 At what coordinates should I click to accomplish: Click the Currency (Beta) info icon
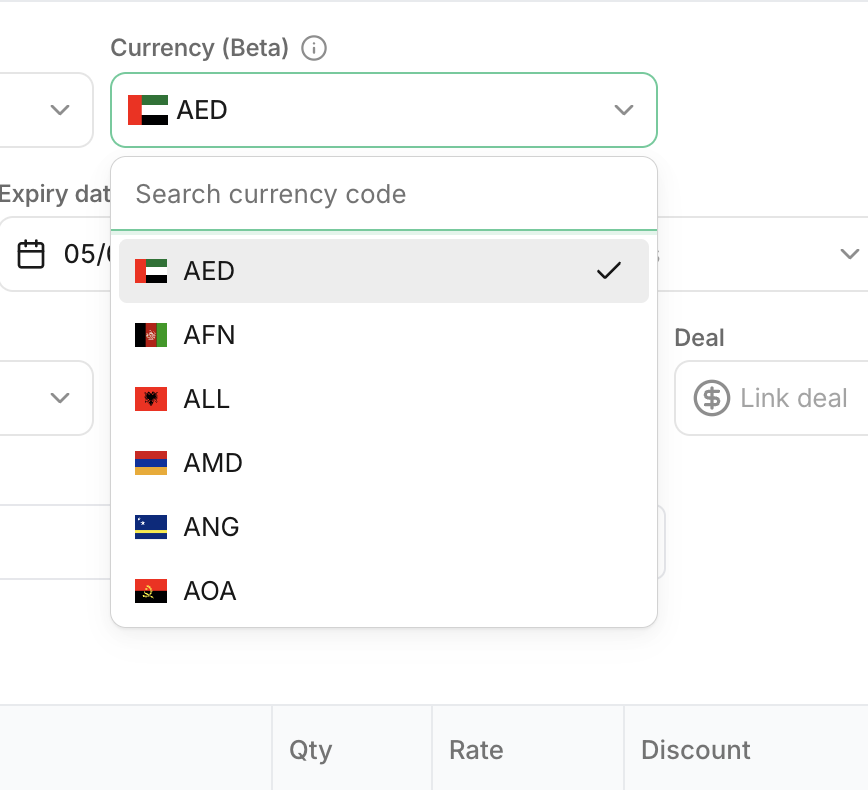point(314,48)
